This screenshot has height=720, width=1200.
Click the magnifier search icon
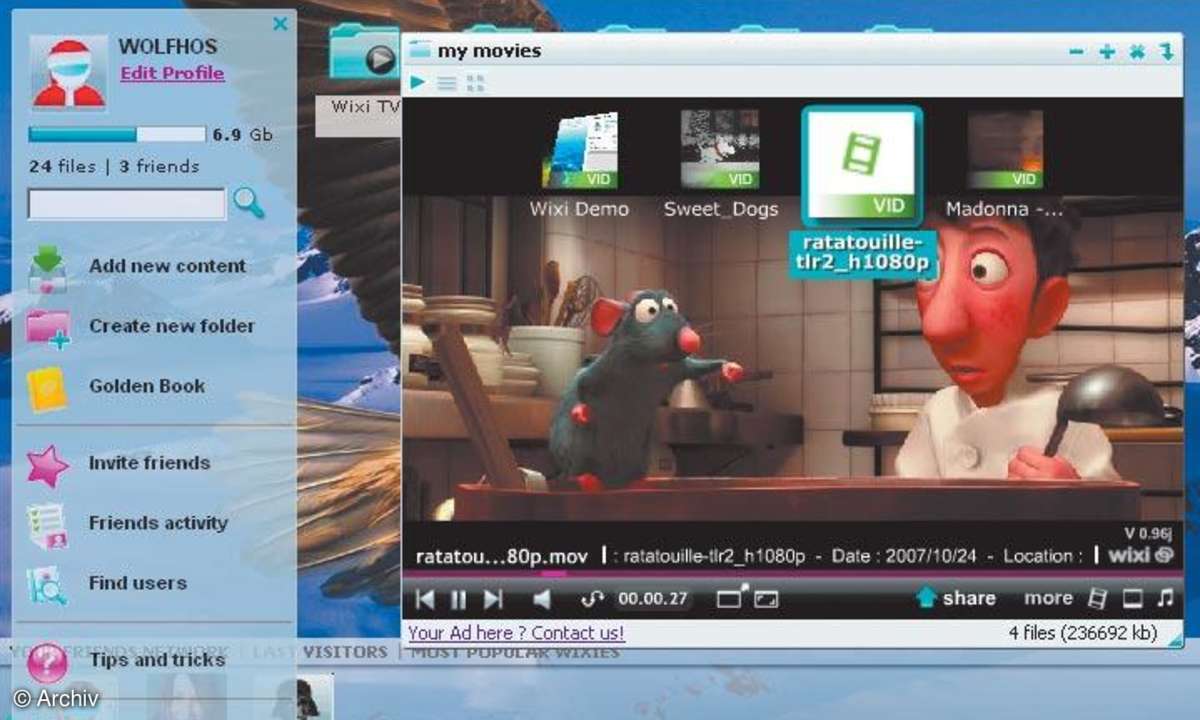(x=248, y=203)
